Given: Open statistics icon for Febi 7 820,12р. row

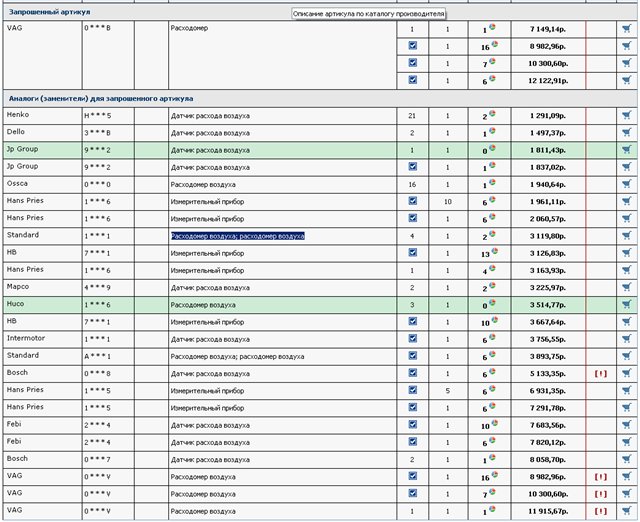Looking at the screenshot, I should (492, 440).
